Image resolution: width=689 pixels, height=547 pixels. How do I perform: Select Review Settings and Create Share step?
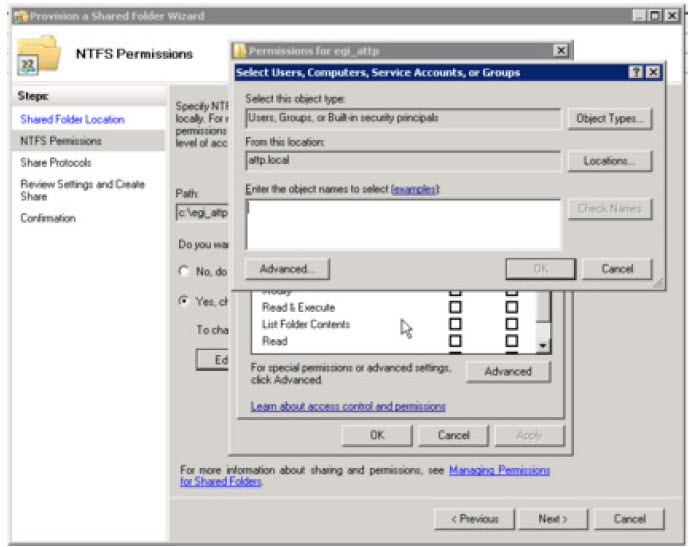(x=83, y=190)
